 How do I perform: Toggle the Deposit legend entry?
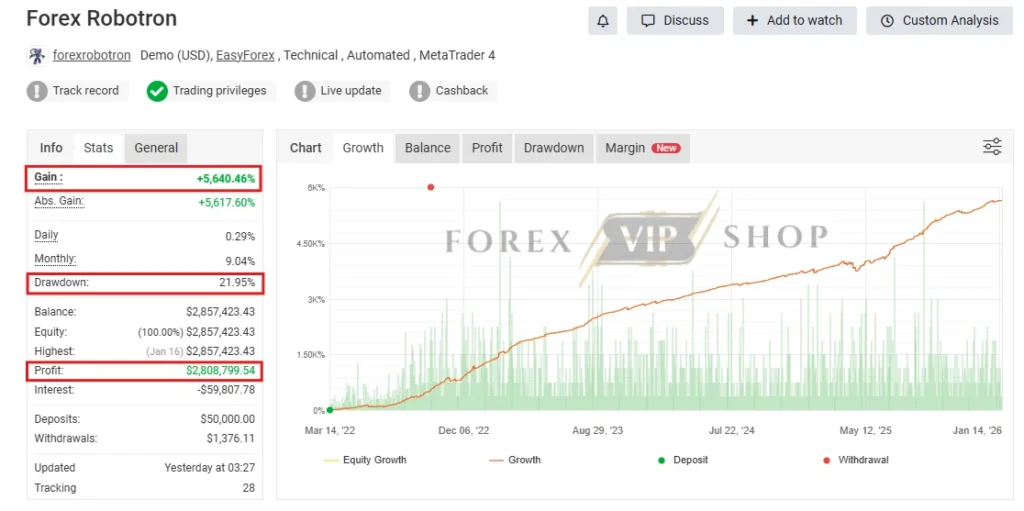point(682,460)
